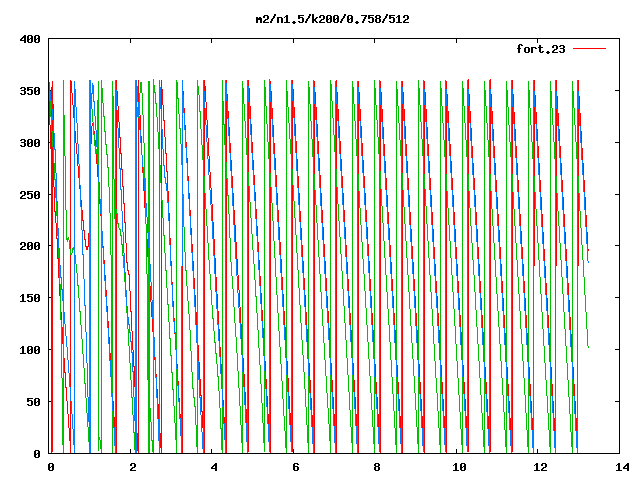This screenshot has width=640, height=480.
Task: Click the red legend line sample
Action: tap(589, 49)
